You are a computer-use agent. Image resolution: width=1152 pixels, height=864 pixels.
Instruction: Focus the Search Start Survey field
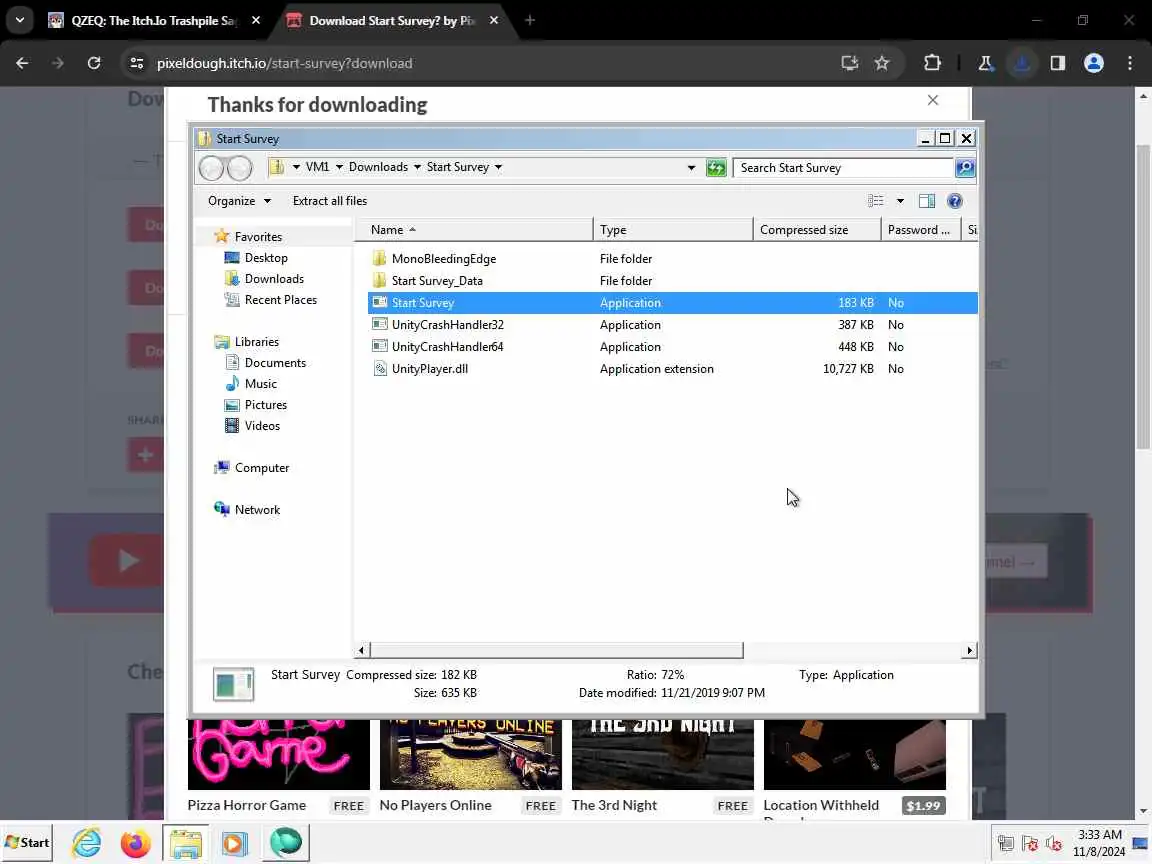pyautogui.click(x=843, y=168)
